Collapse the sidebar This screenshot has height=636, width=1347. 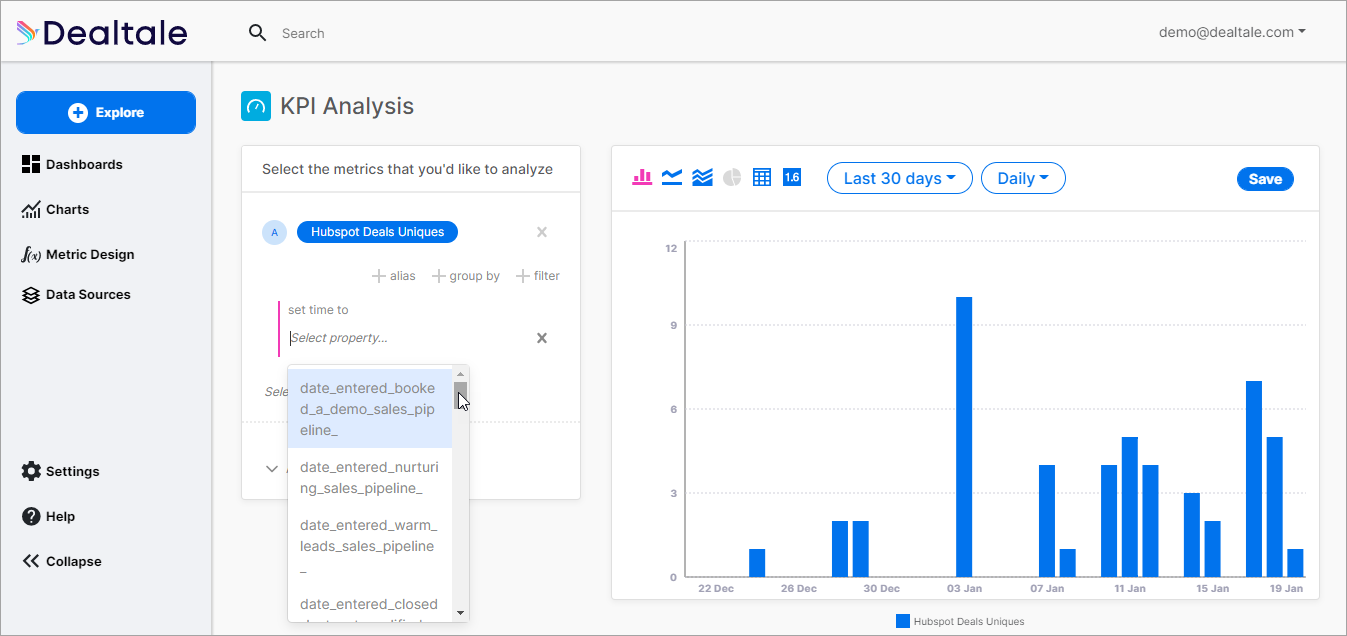(x=61, y=561)
